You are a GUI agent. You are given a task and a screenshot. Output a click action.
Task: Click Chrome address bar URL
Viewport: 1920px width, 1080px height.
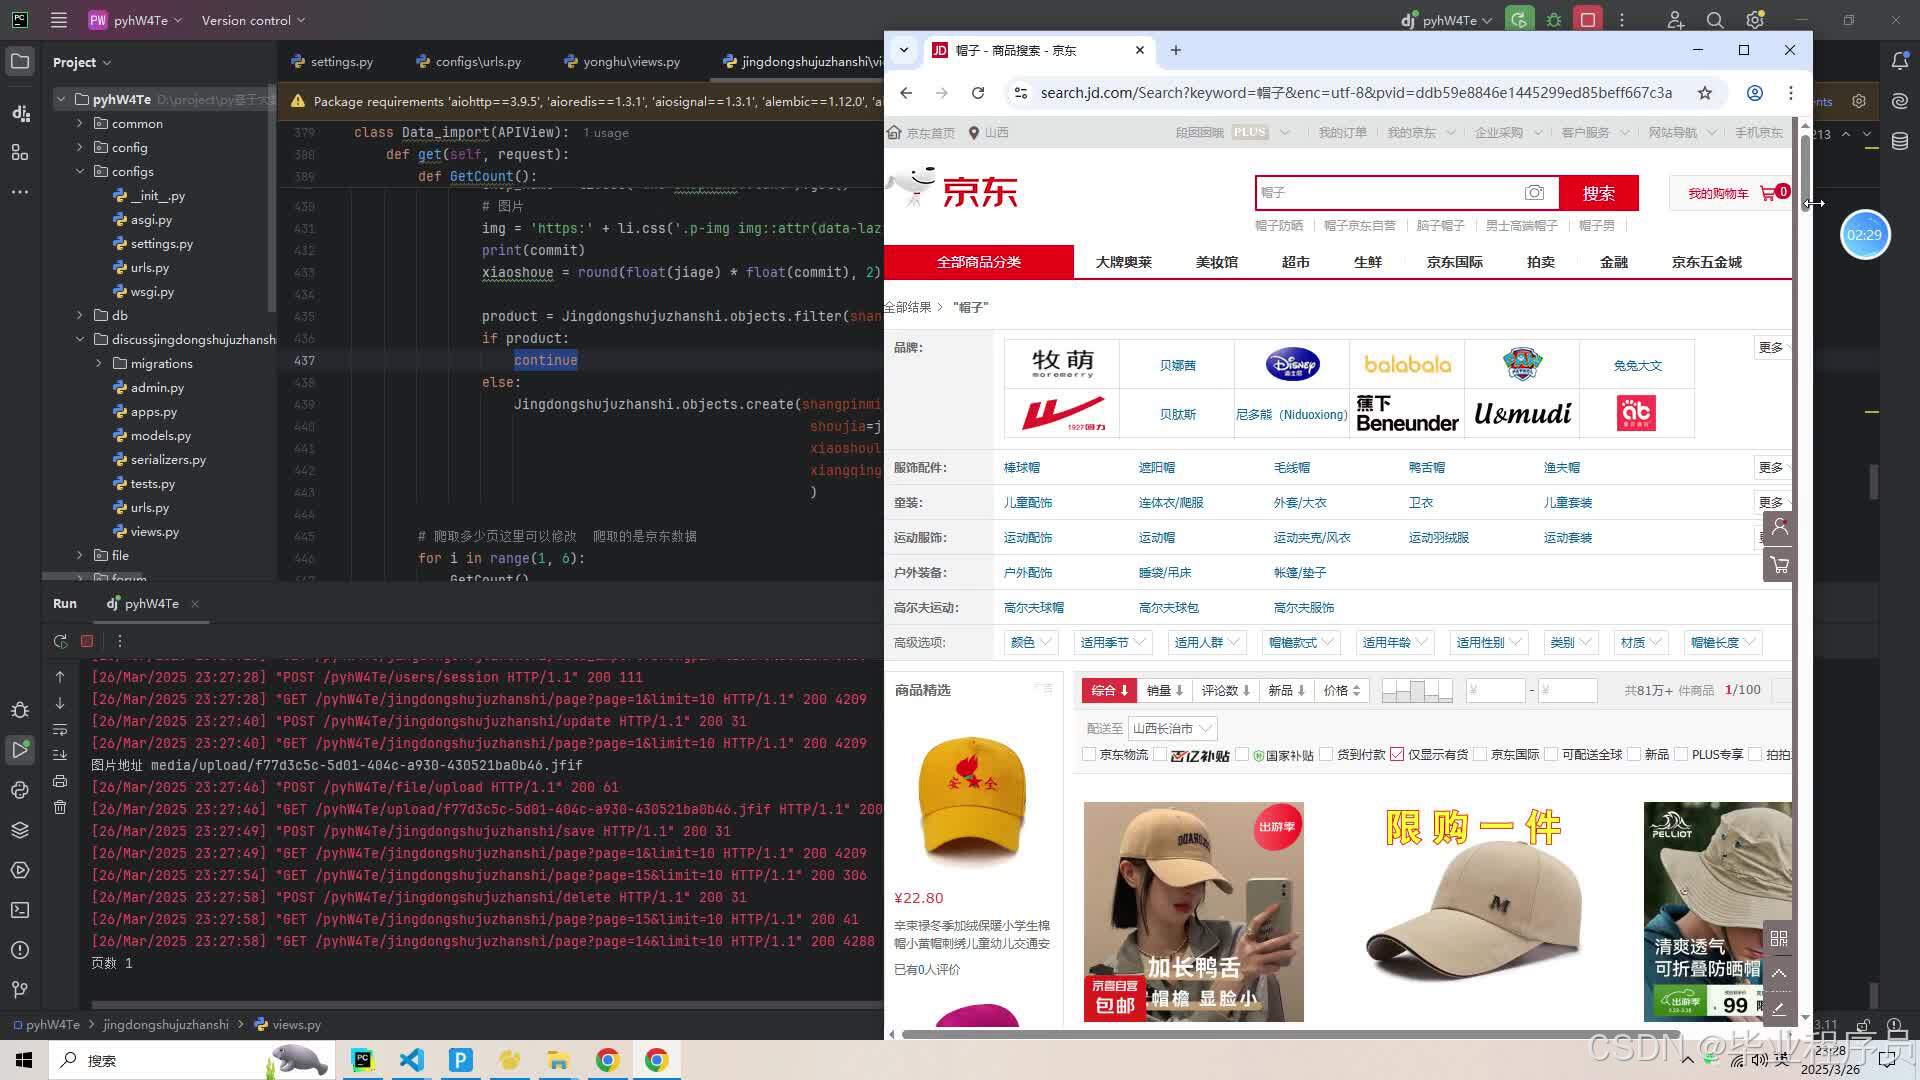pyautogui.click(x=1355, y=93)
